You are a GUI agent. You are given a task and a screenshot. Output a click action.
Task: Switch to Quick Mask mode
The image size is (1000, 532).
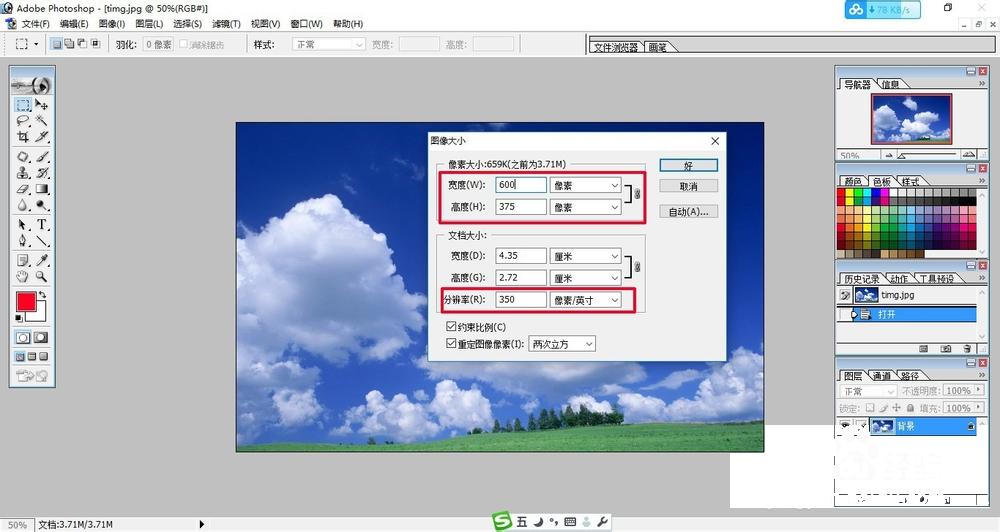click(x=41, y=337)
